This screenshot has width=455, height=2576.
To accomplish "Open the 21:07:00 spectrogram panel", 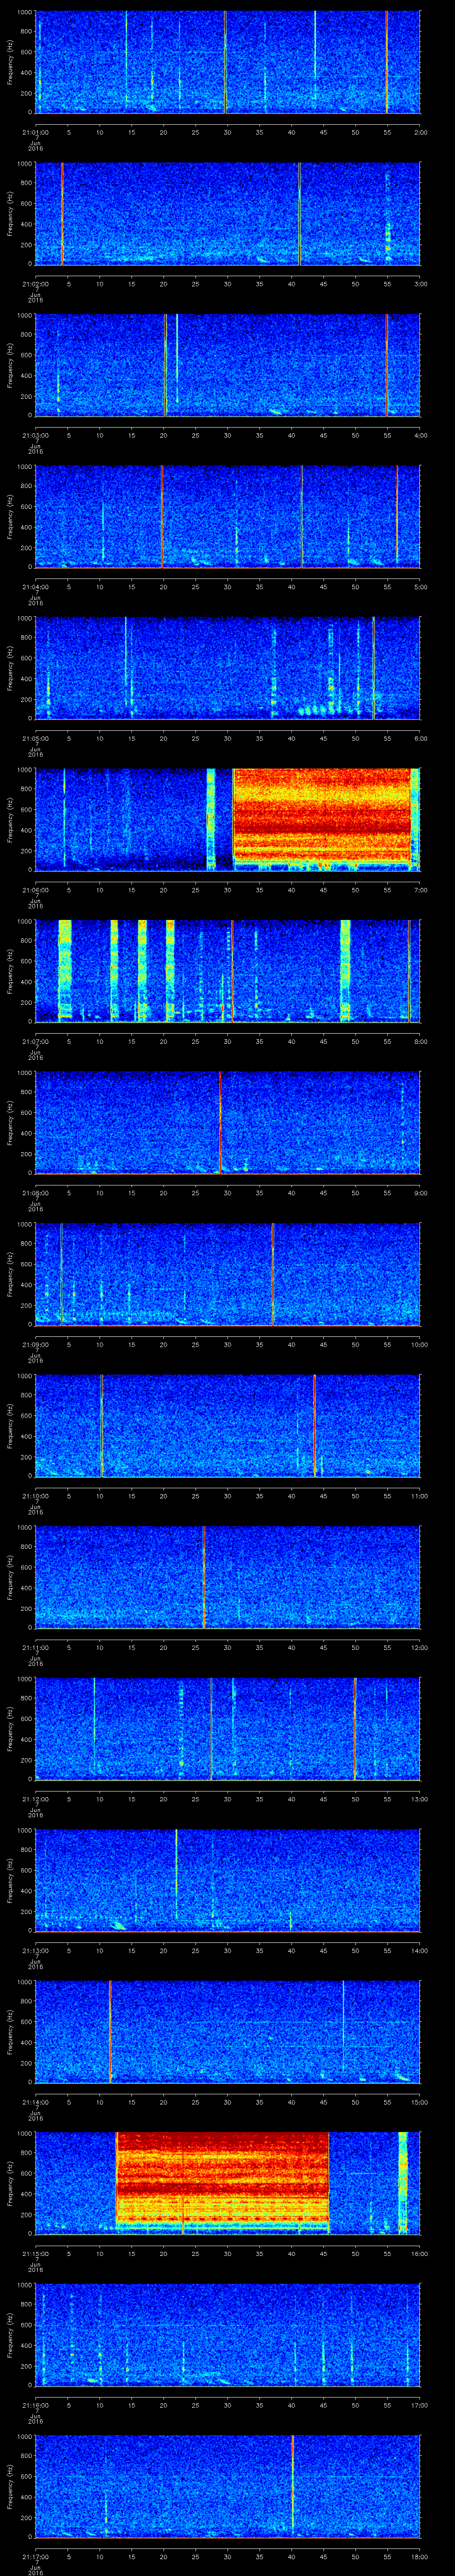I will point(228,971).
